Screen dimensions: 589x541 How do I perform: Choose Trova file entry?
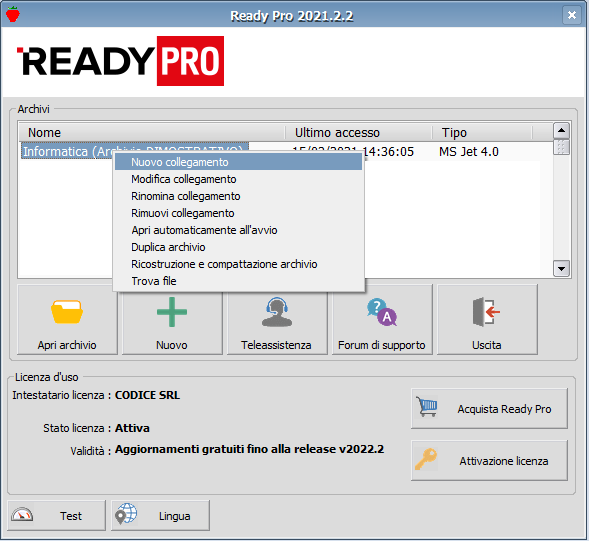point(239,281)
